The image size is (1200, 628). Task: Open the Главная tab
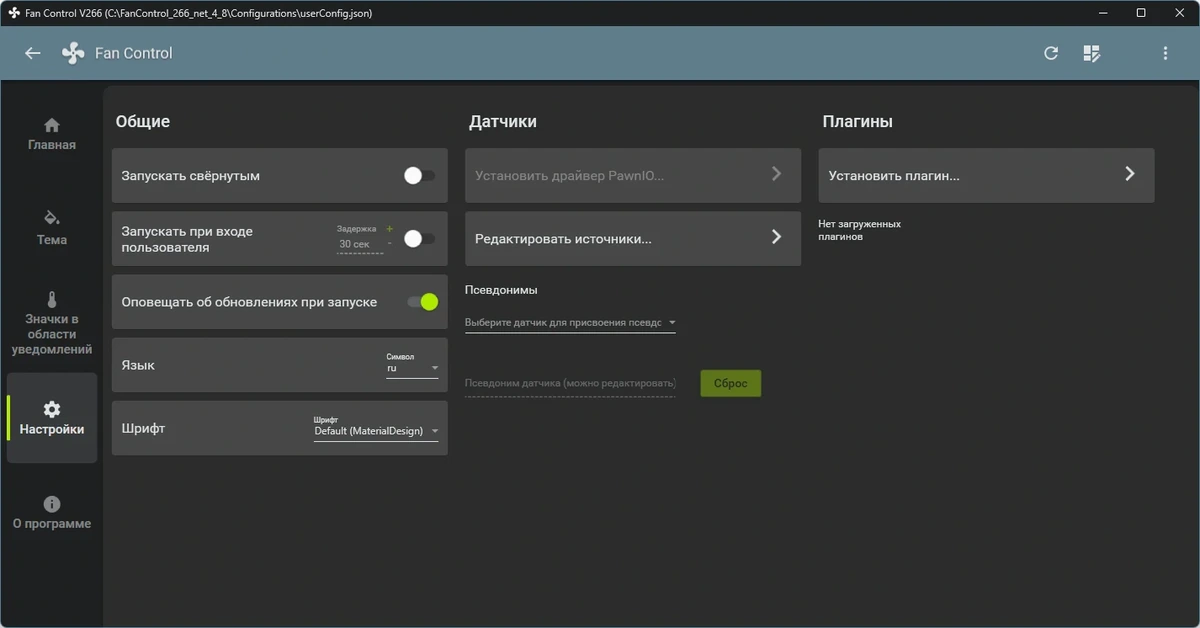pos(52,134)
